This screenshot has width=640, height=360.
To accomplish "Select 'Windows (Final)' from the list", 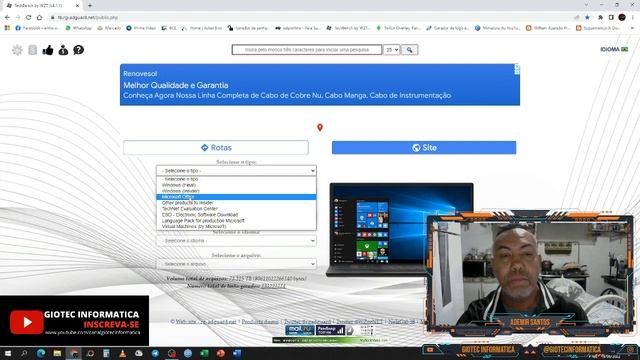I will (236, 185).
